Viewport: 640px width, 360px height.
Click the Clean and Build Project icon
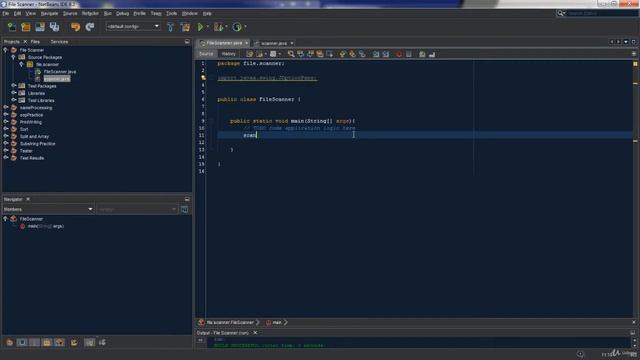tap(185, 27)
